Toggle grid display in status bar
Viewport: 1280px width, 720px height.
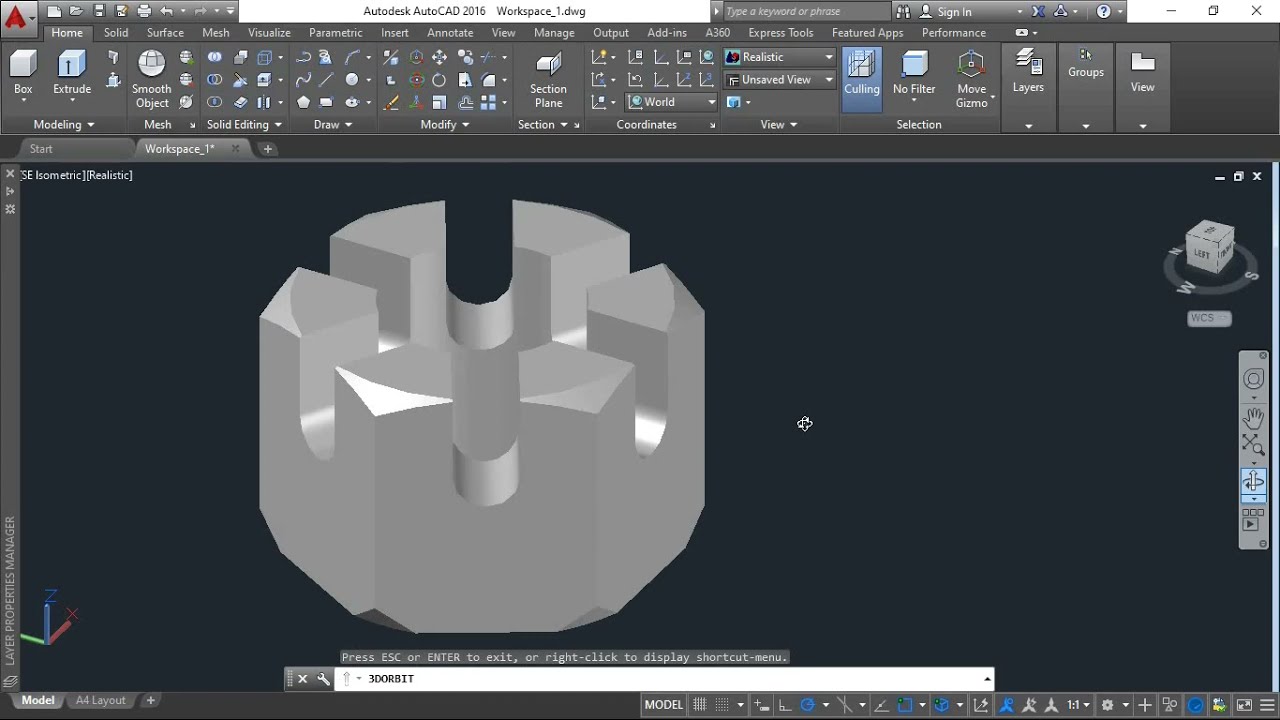click(700, 705)
